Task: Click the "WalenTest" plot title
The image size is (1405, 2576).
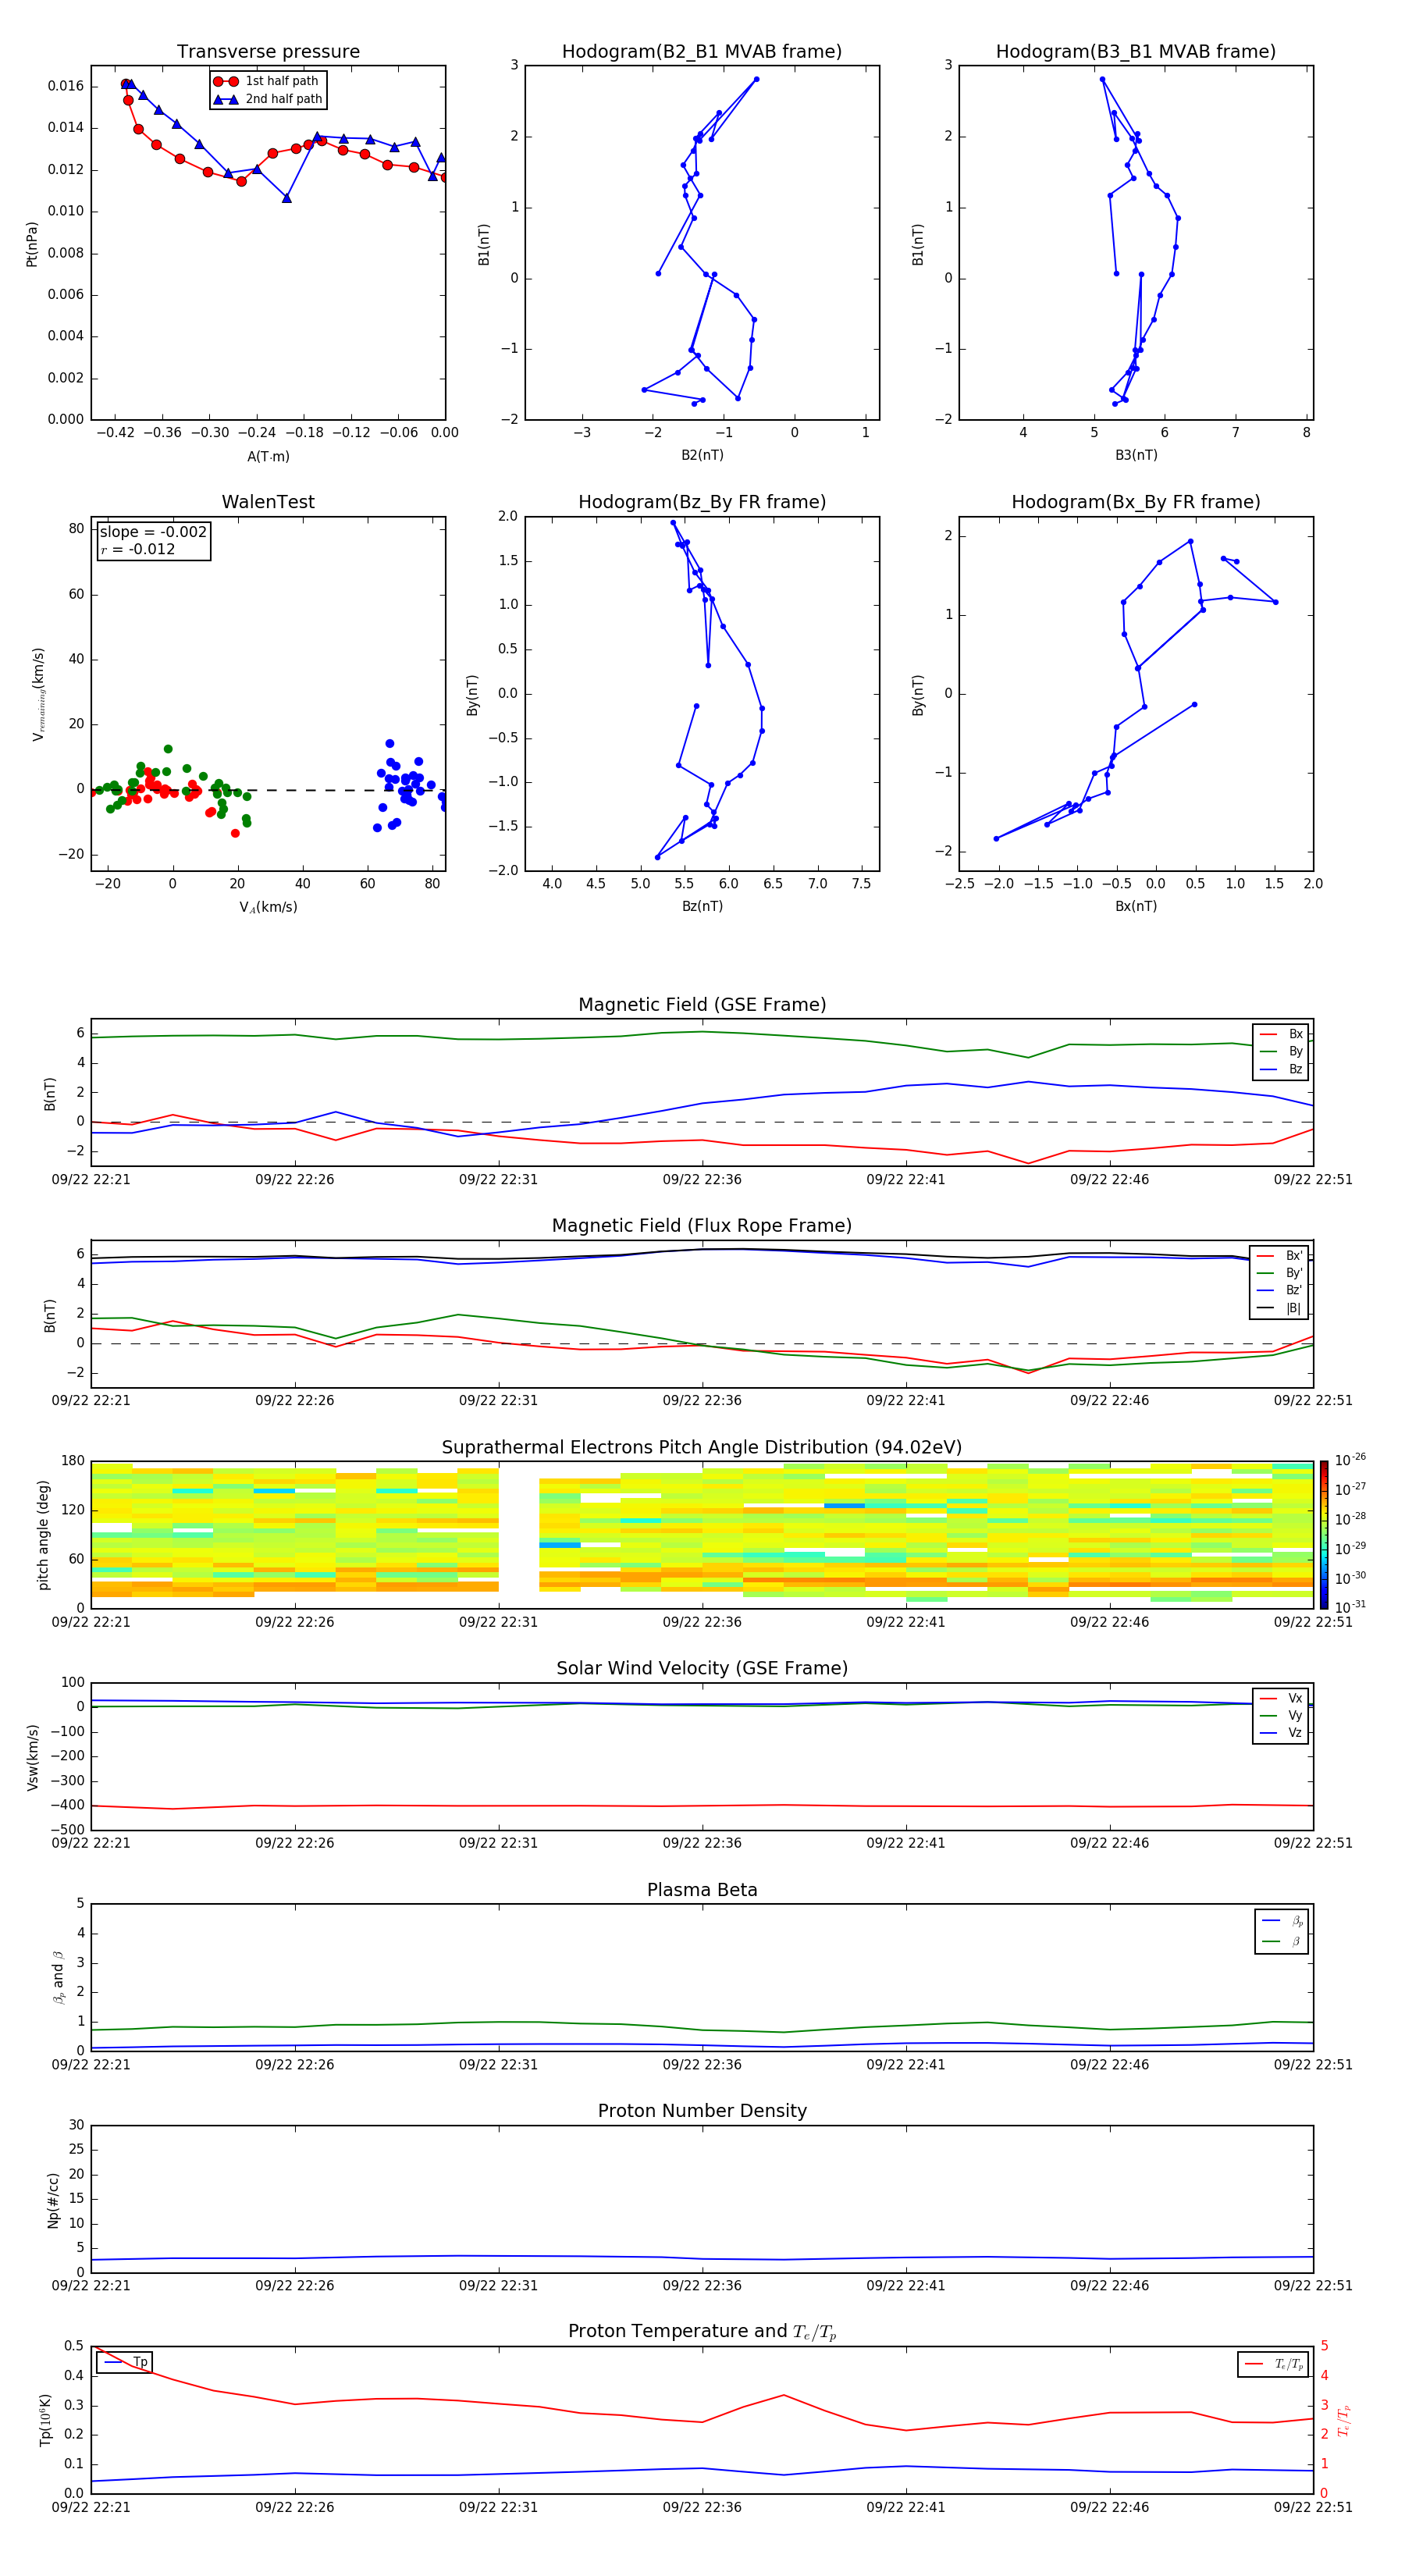Action: click(268, 502)
